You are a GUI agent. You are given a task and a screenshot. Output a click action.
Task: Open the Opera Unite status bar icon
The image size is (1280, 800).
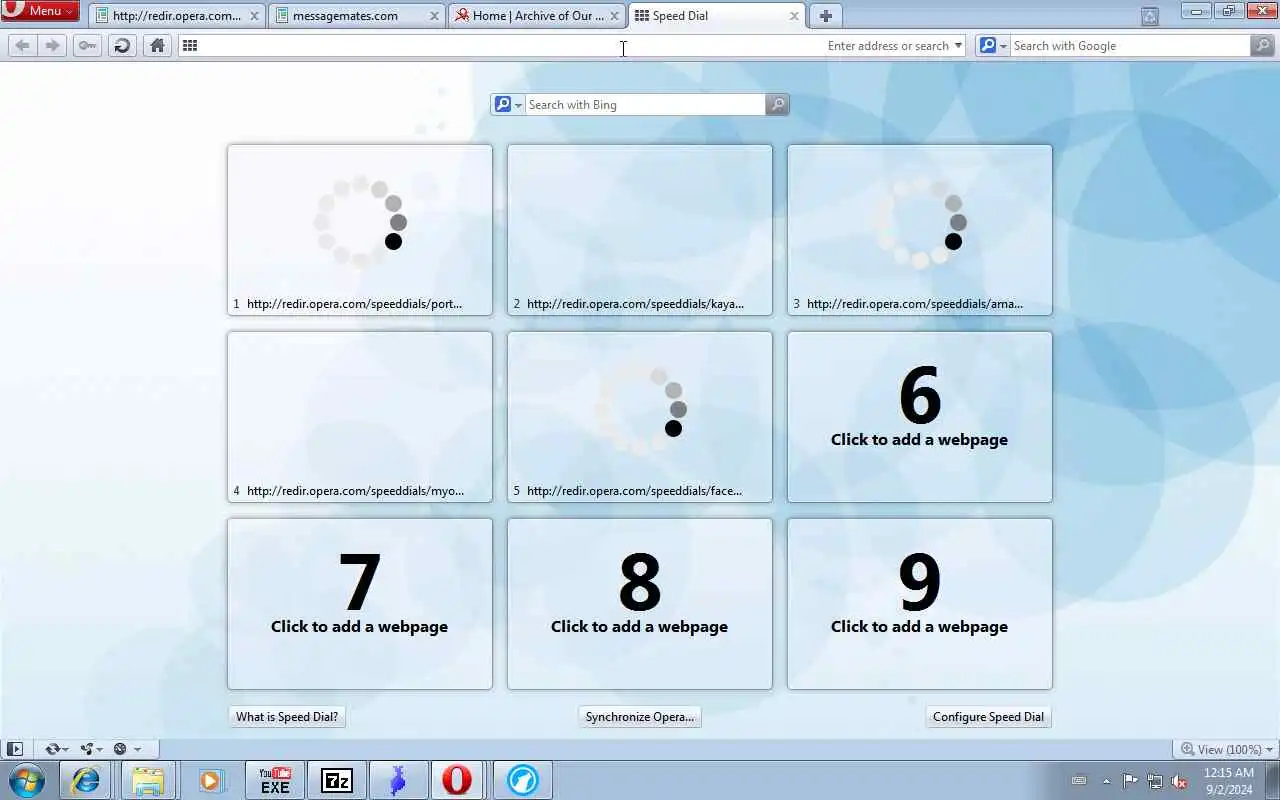coord(87,749)
